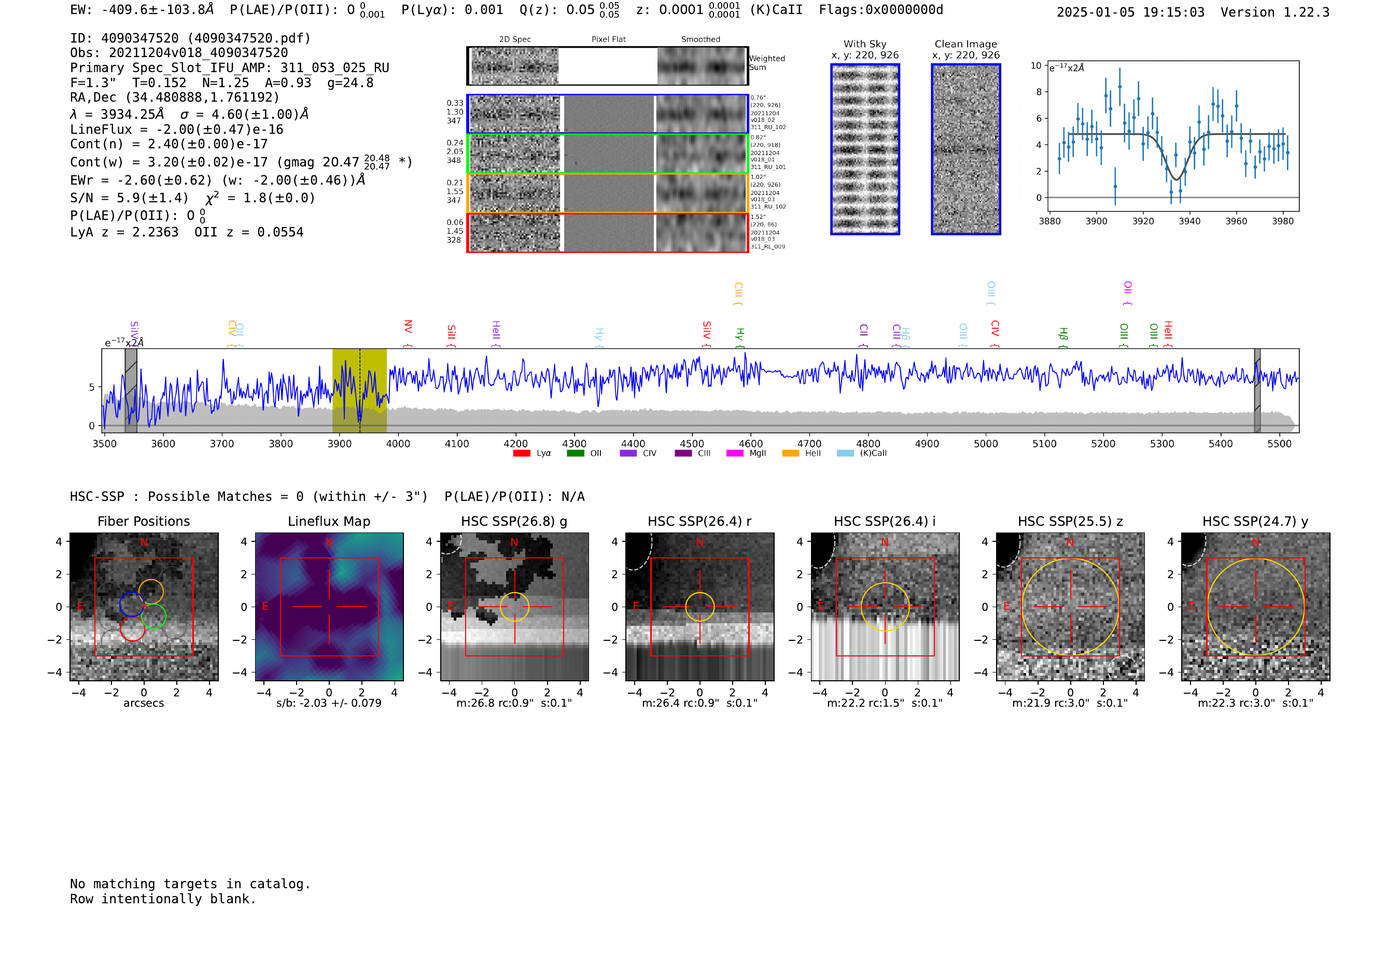Click the Pixel Flat column heading
1400x953 pixels.
[608, 40]
